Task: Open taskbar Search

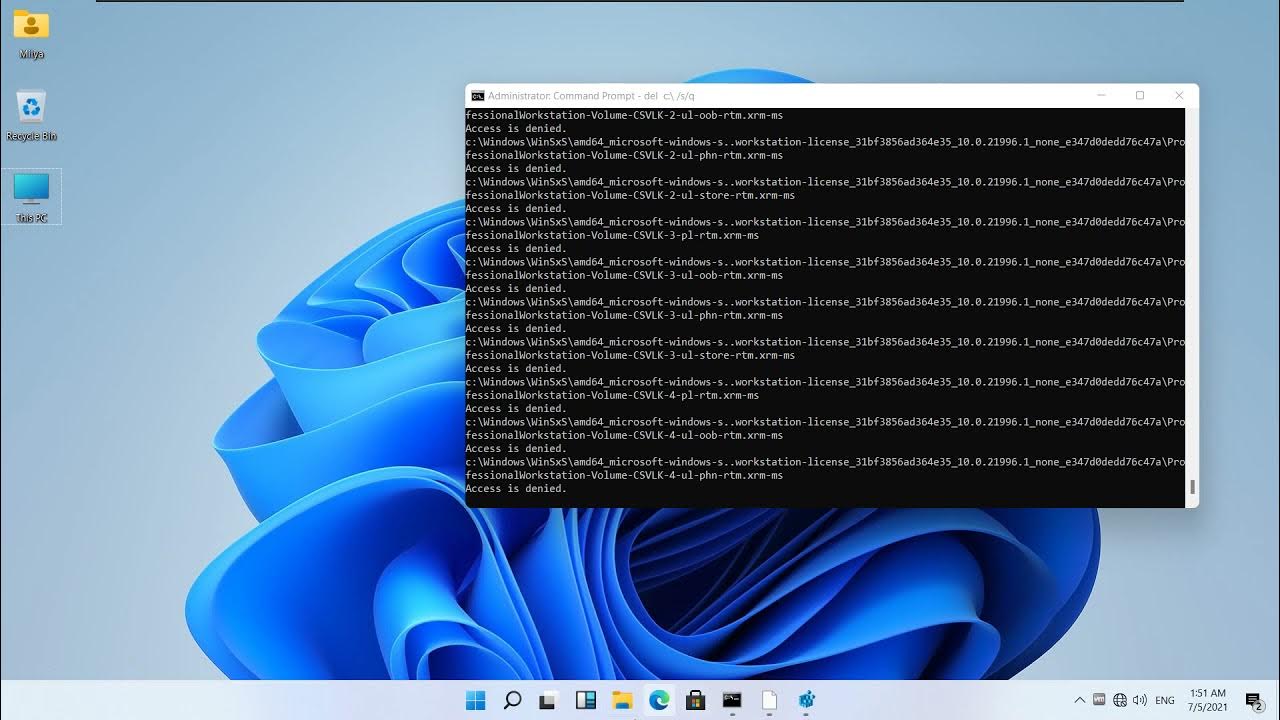Action: point(512,700)
